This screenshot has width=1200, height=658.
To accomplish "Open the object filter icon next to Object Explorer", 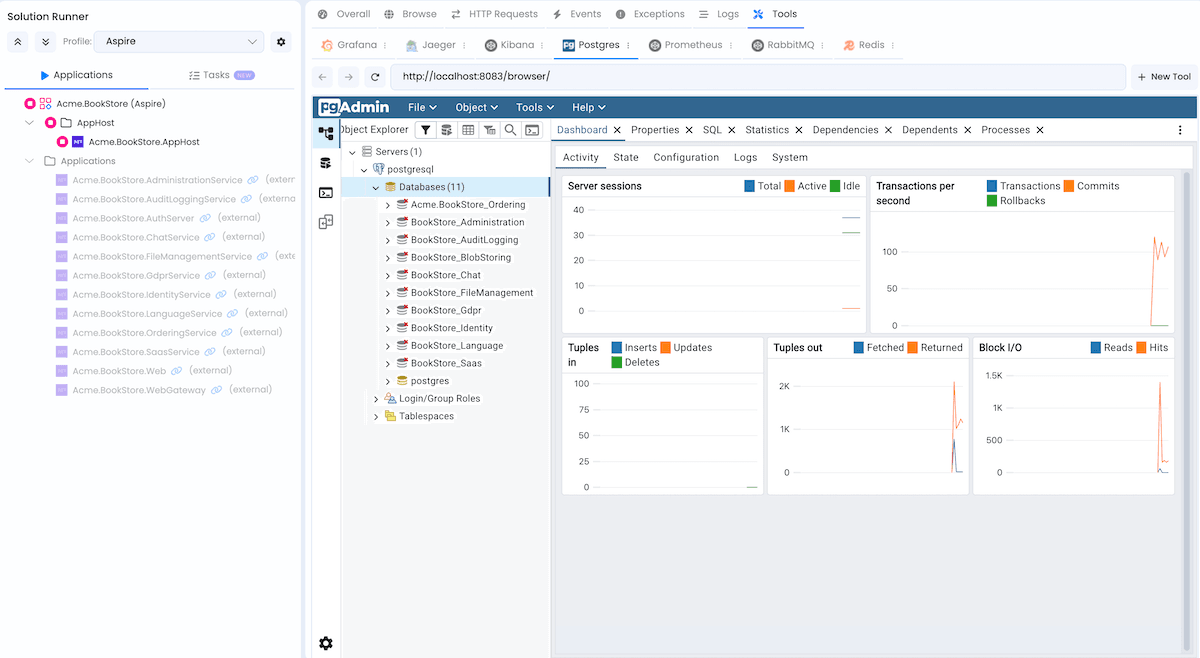I will click(426, 131).
